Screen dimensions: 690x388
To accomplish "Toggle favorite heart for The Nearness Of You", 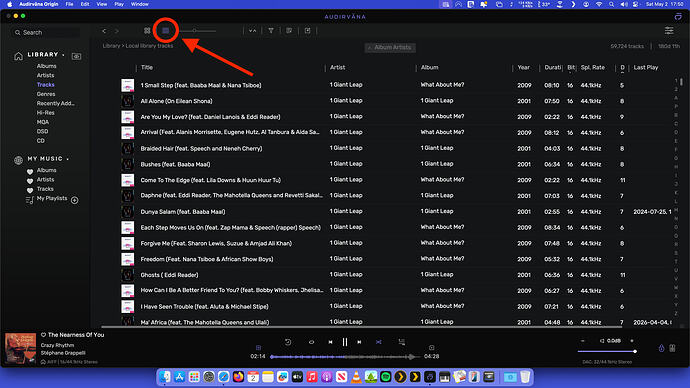I will [x=43, y=335].
